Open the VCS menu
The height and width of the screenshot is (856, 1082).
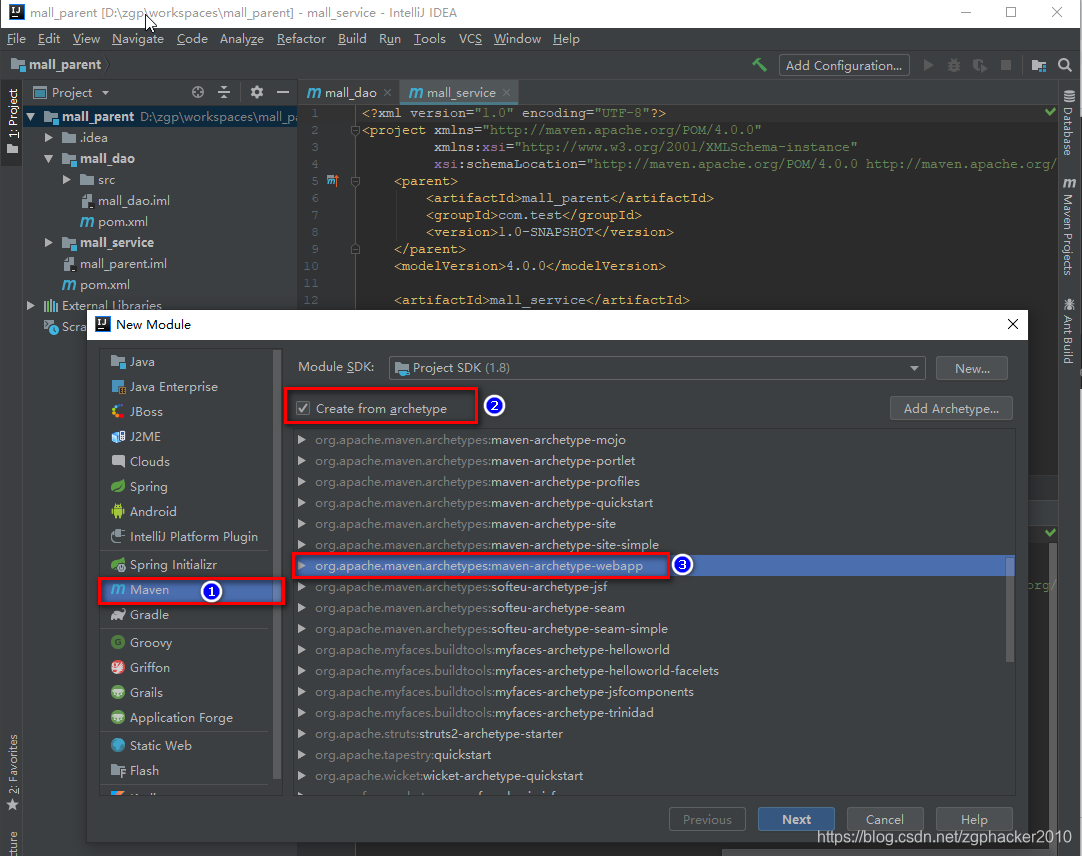pyautogui.click(x=470, y=39)
